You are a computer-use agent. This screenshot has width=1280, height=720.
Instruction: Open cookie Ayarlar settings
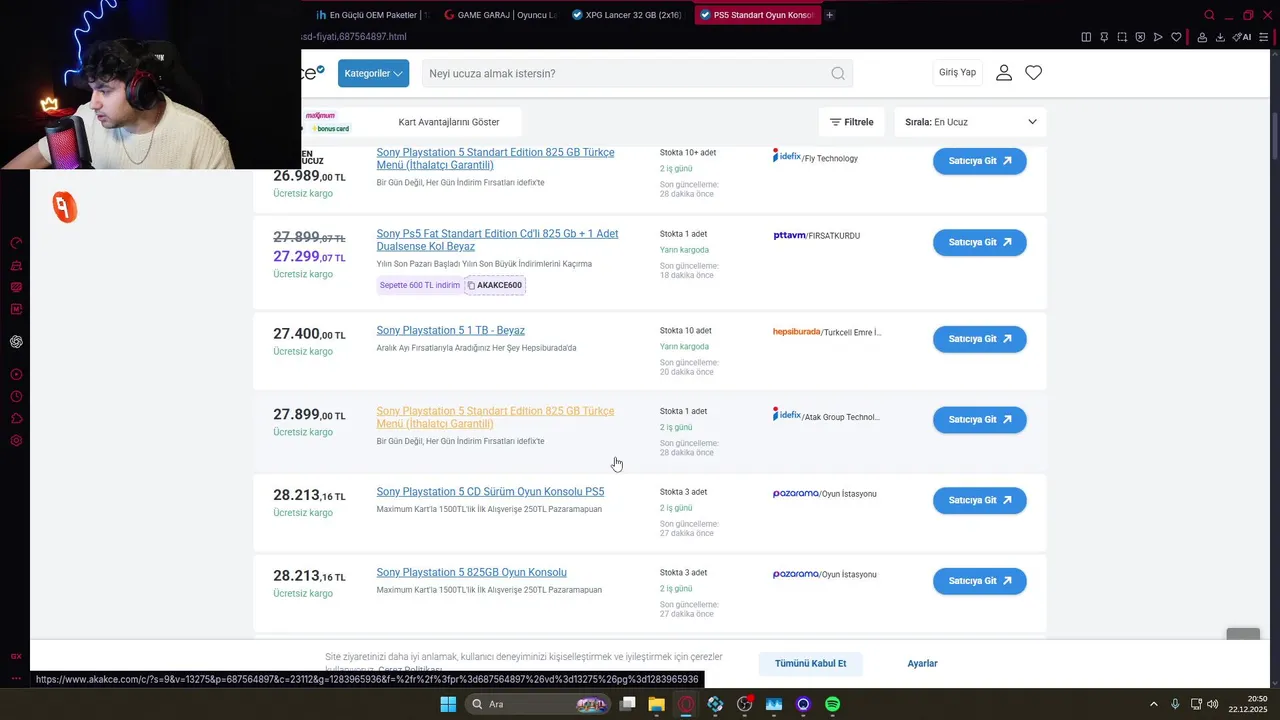[922, 664]
